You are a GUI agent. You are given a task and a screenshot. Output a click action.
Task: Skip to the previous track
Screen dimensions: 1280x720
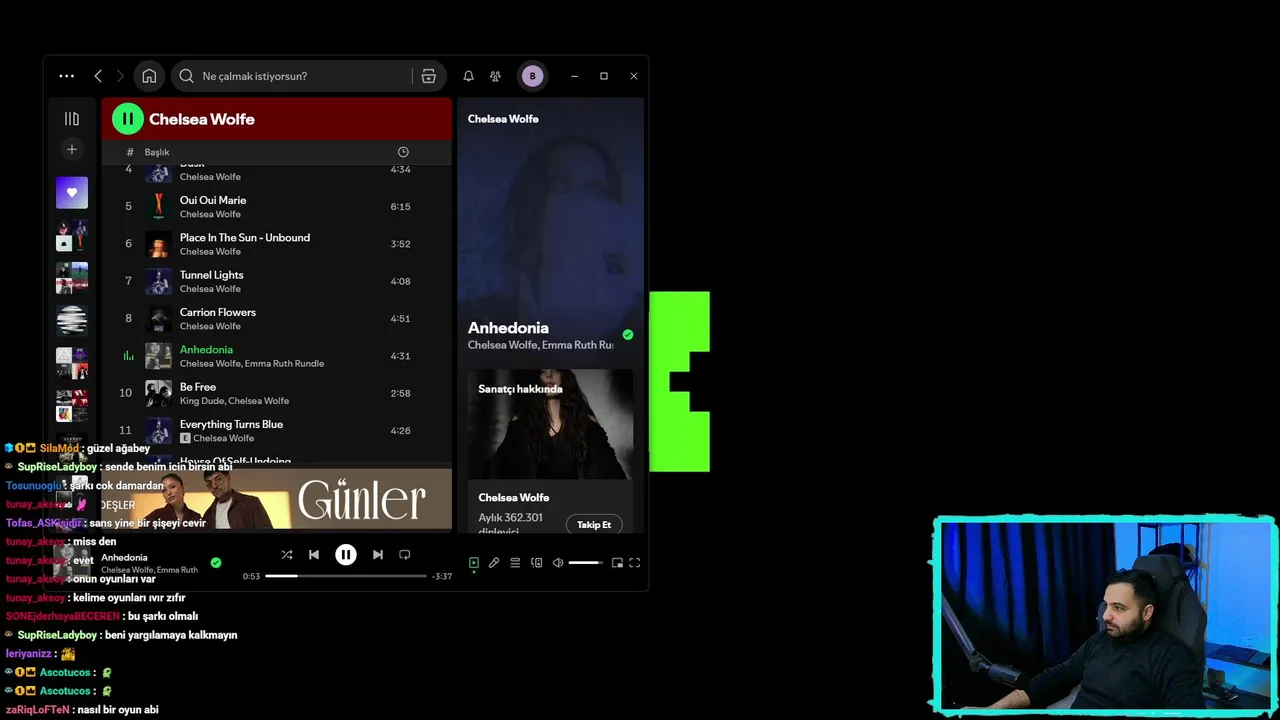pos(314,555)
